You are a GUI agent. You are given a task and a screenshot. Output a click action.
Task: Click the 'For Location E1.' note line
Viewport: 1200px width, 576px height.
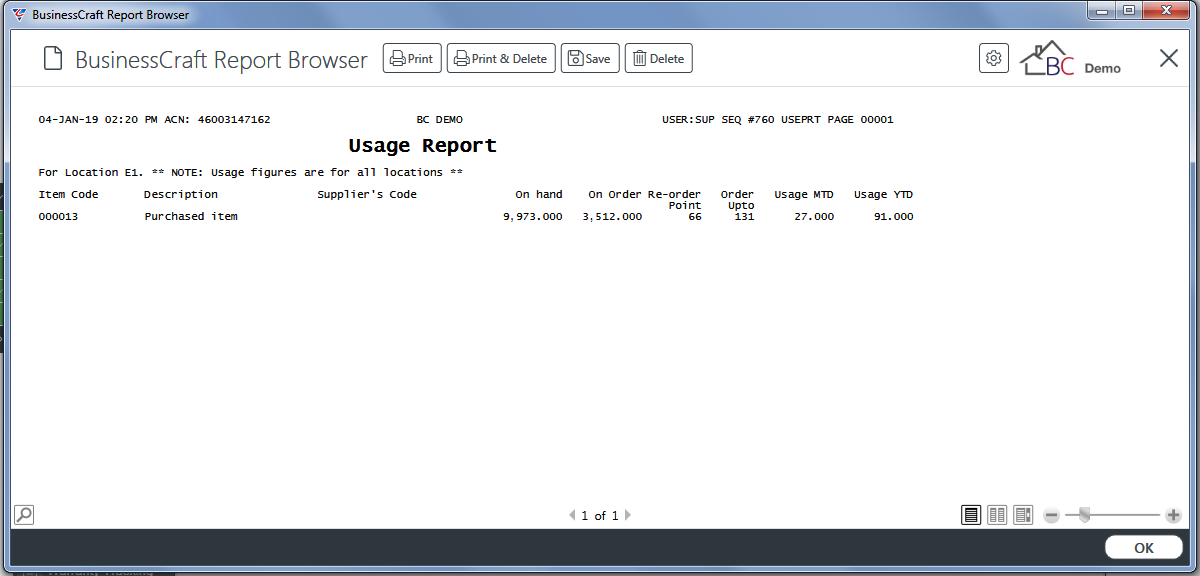tap(251, 172)
